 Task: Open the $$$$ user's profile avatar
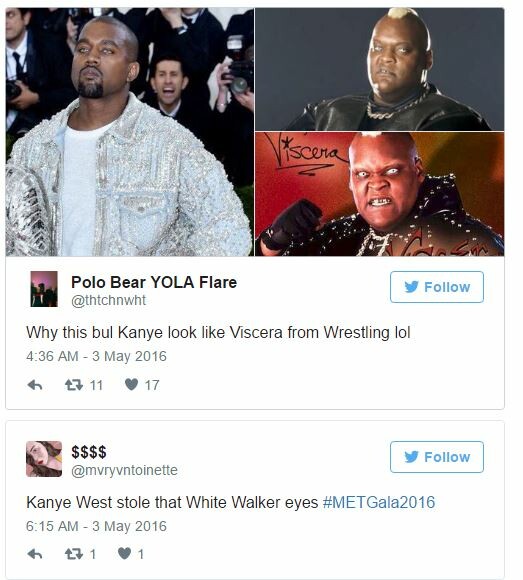44,459
